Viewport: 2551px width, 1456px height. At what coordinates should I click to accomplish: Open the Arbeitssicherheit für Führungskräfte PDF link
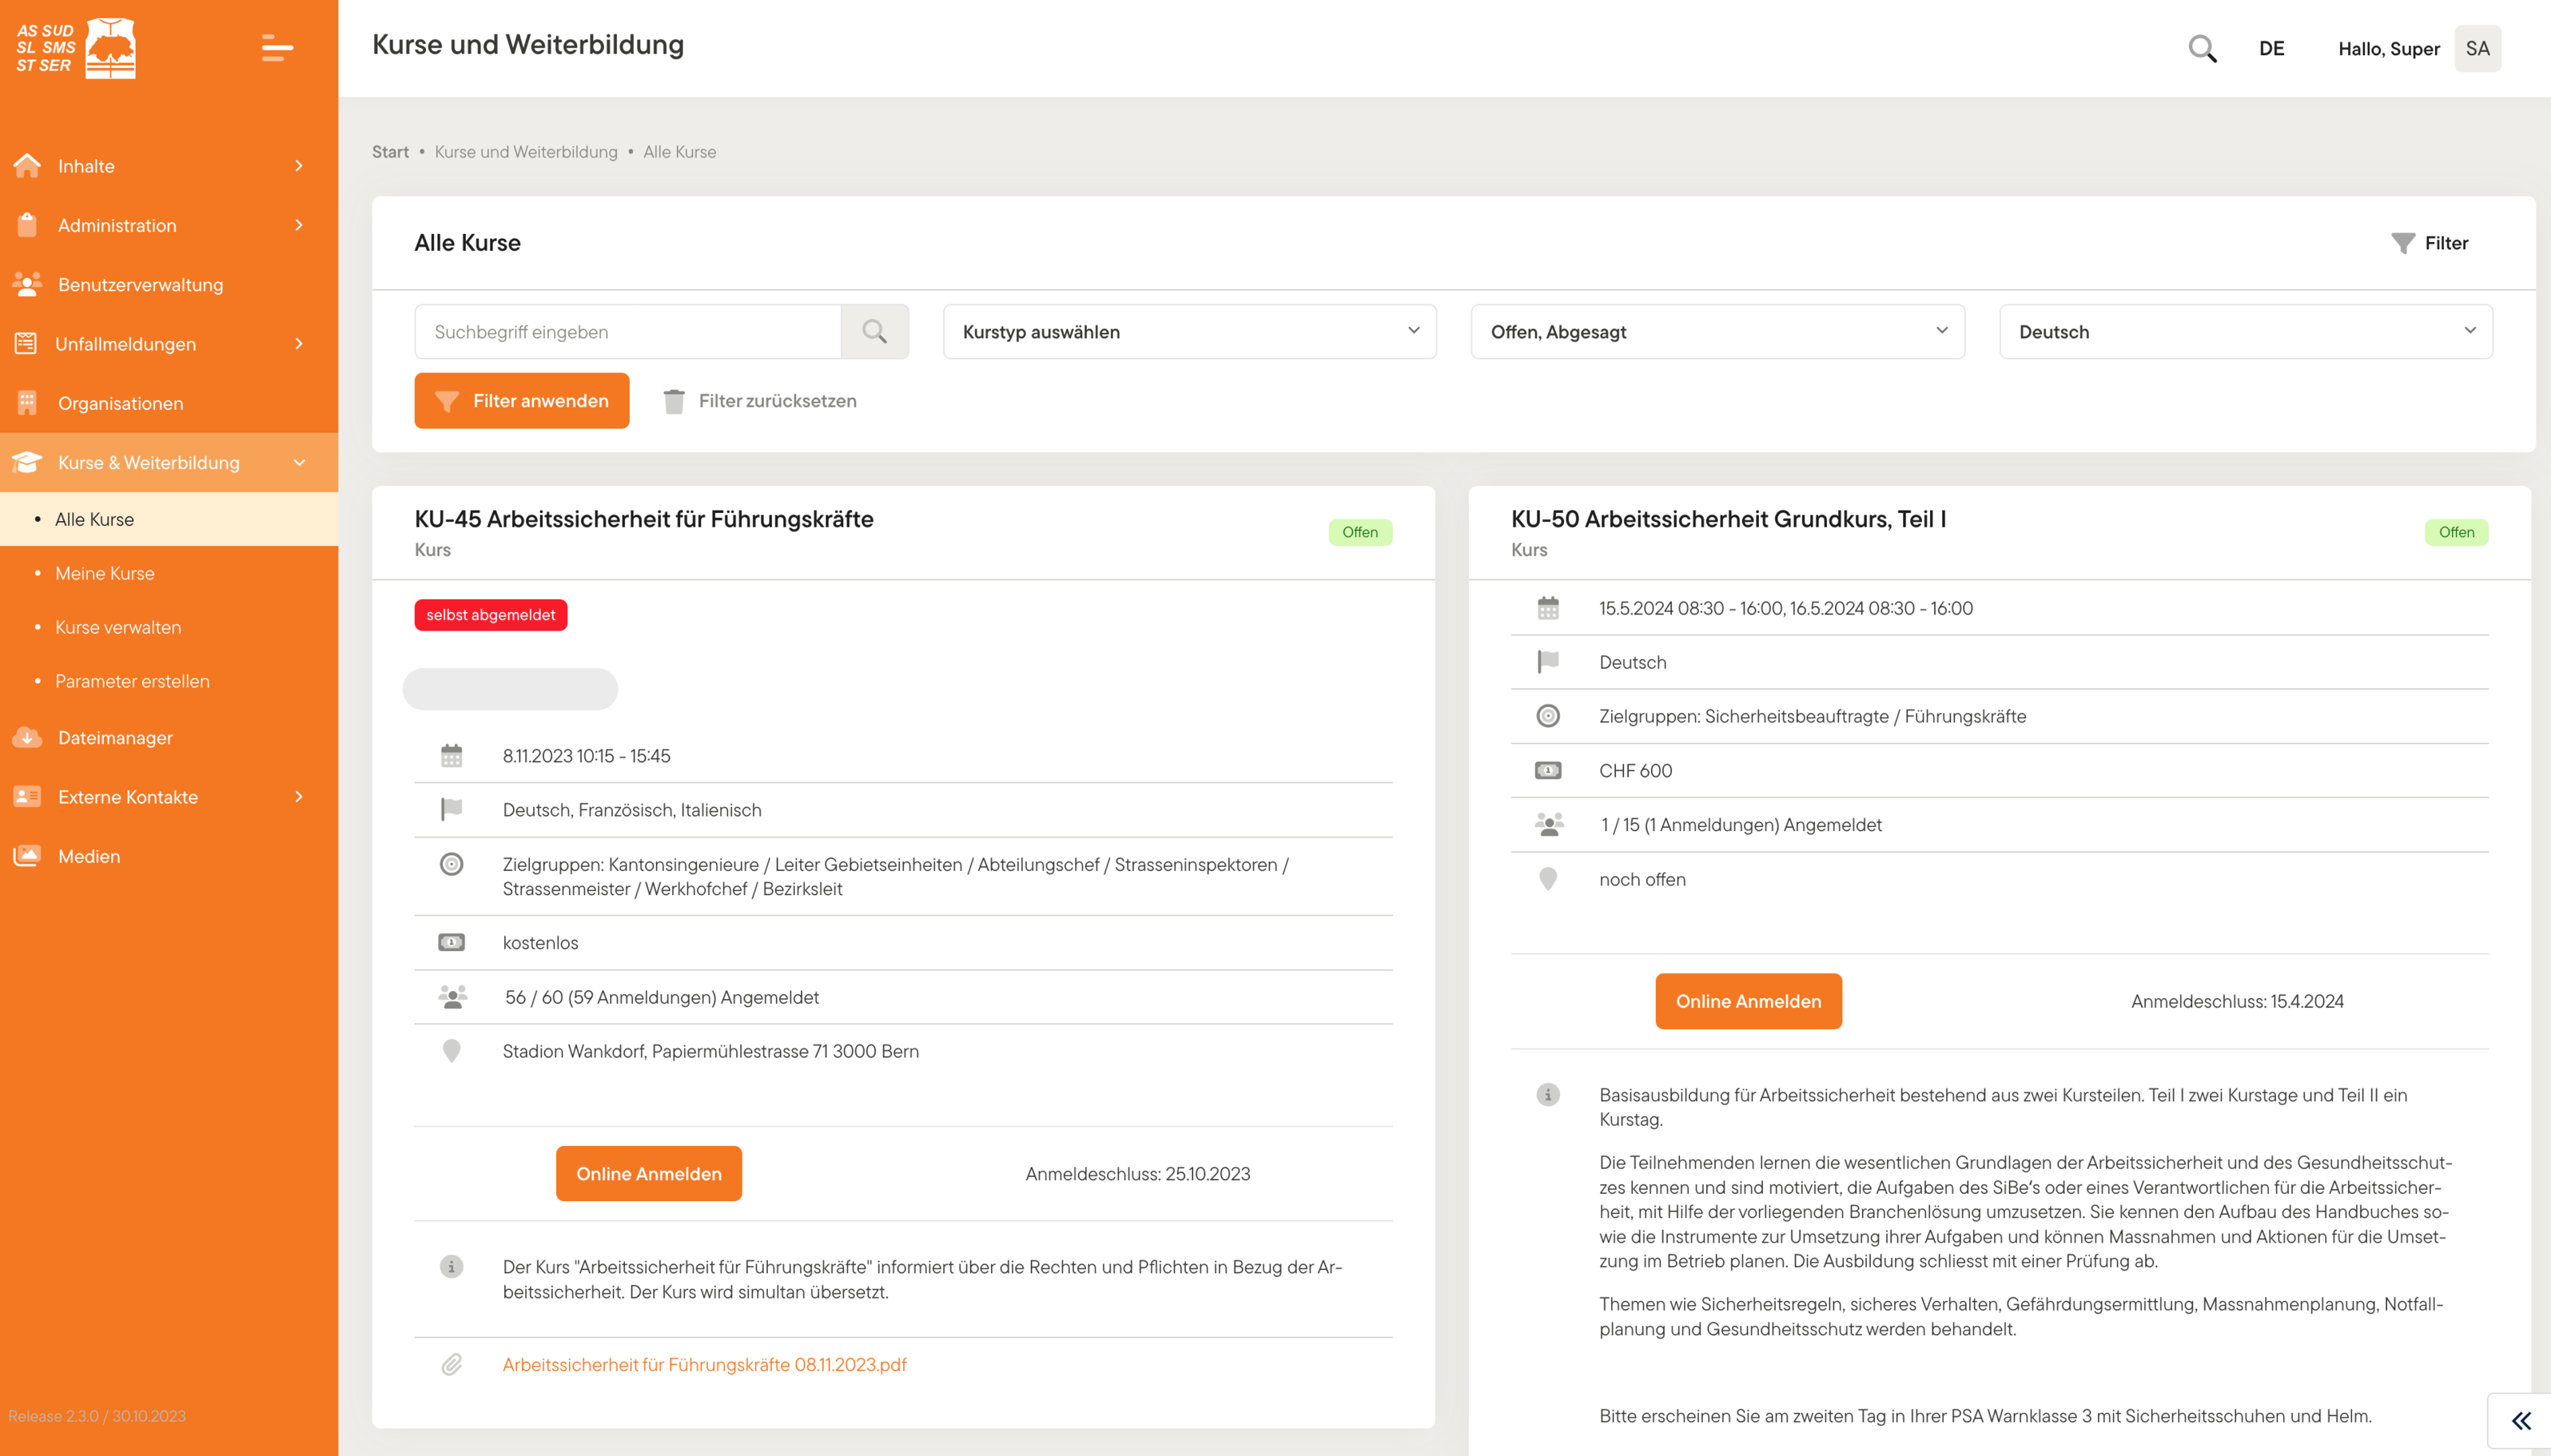pos(704,1364)
